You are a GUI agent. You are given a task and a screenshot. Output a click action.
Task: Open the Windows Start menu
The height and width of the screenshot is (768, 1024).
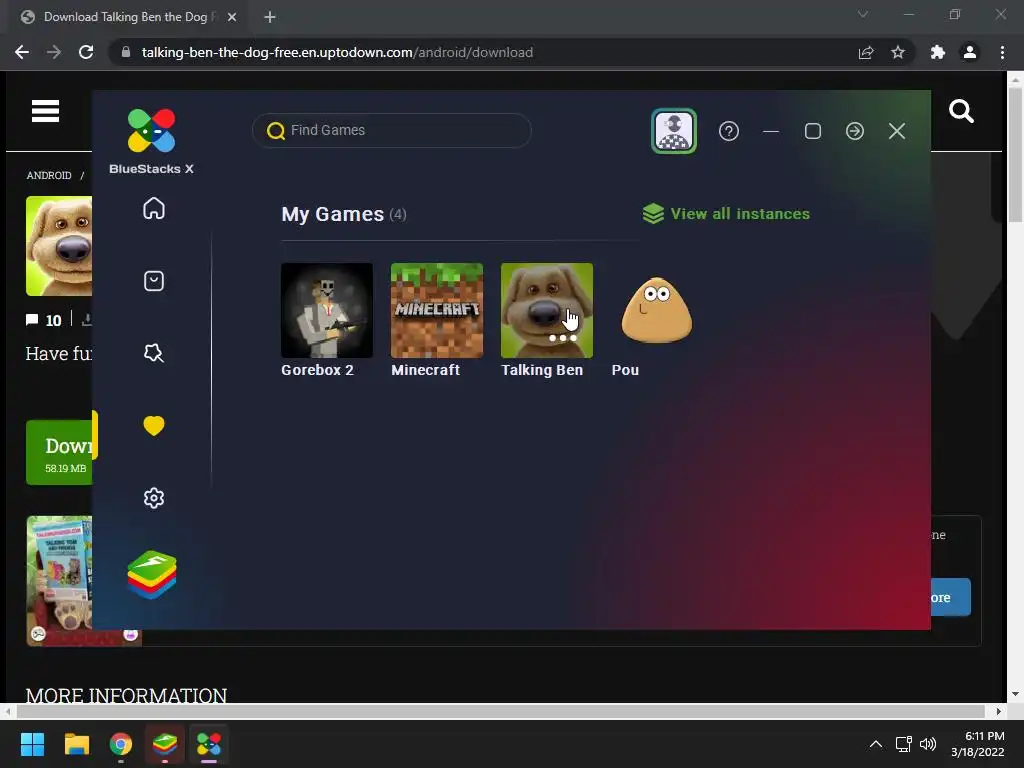pyautogui.click(x=32, y=744)
